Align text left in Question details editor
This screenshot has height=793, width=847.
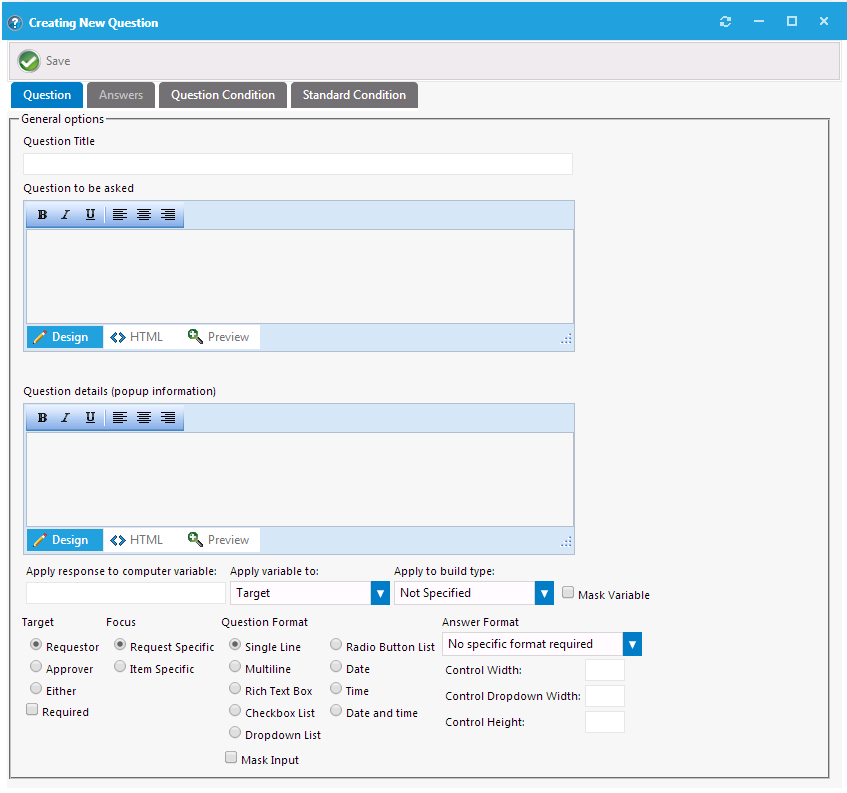[x=120, y=418]
